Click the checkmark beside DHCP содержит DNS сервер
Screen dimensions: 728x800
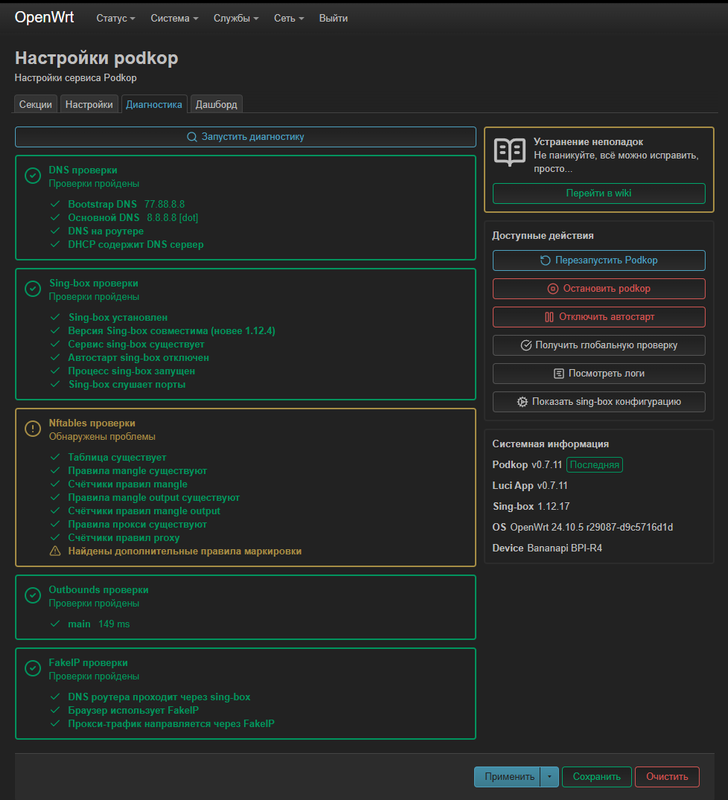tap(55, 244)
